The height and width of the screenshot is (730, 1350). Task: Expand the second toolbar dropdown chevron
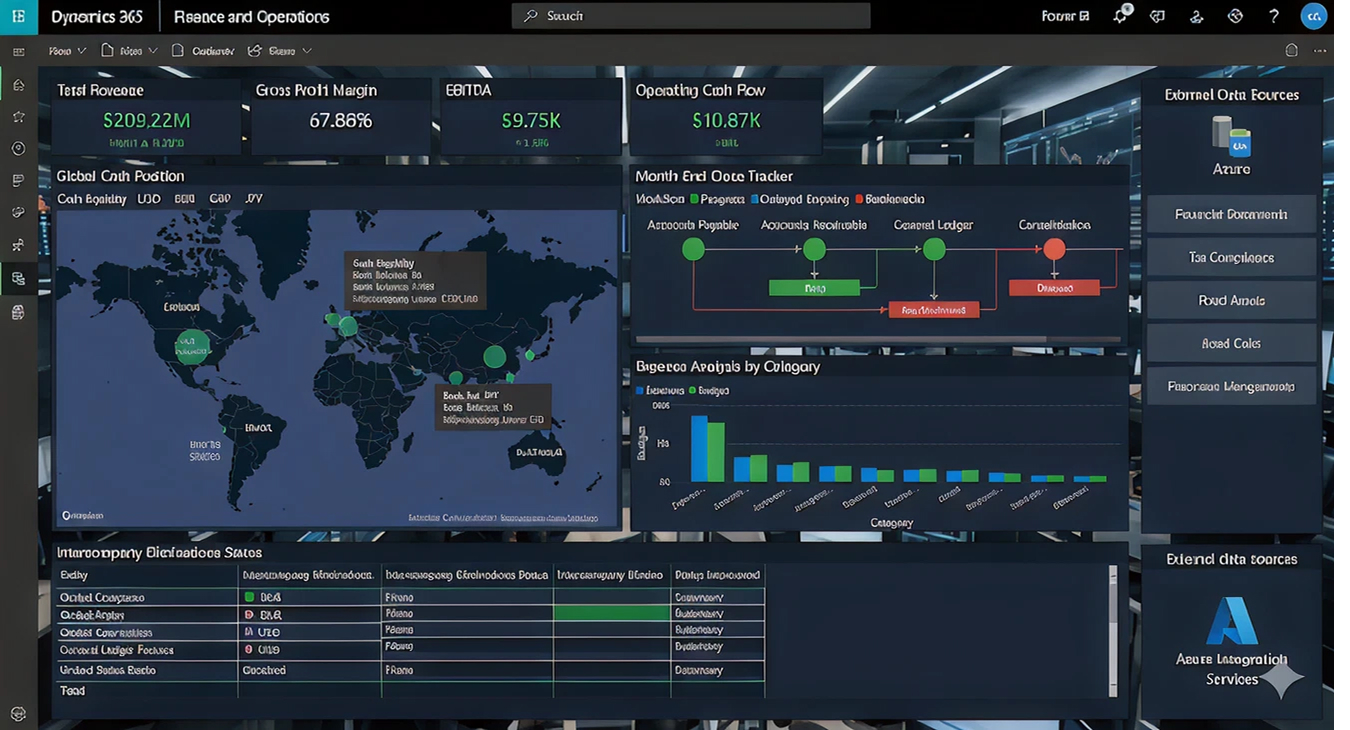point(153,51)
